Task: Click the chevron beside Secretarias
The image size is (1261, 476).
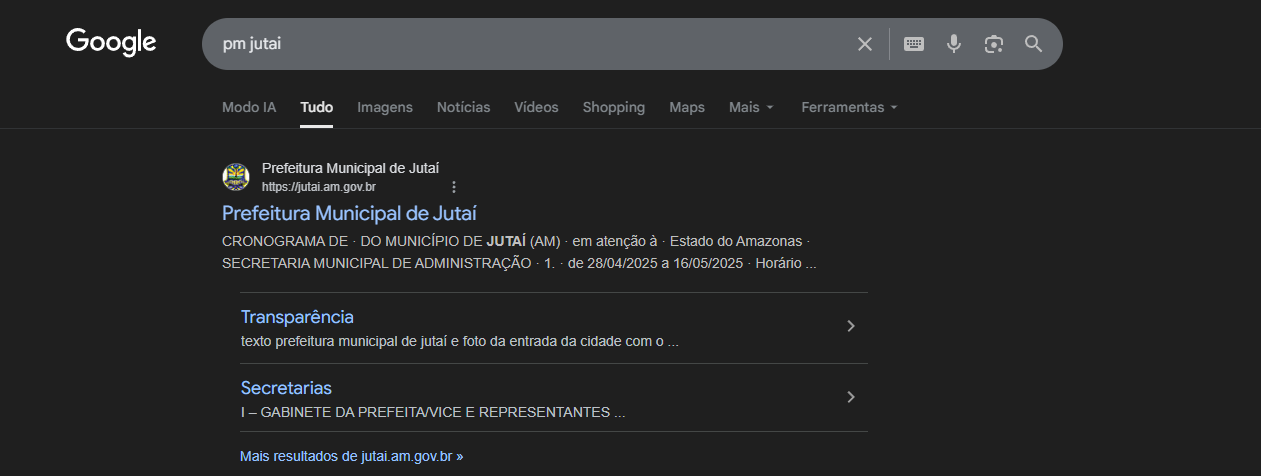Action: [x=851, y=397]
